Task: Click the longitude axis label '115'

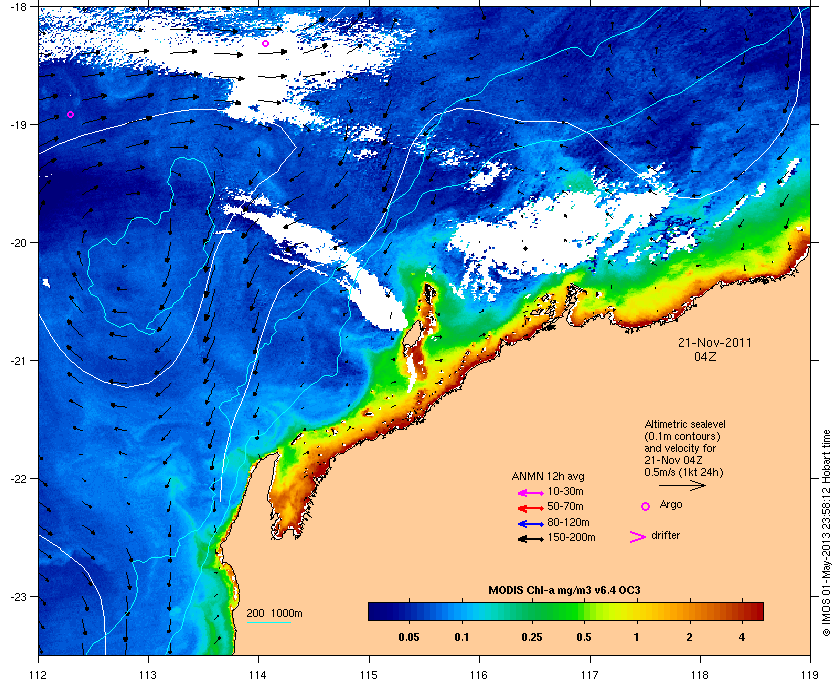Action: pos(369,675)
